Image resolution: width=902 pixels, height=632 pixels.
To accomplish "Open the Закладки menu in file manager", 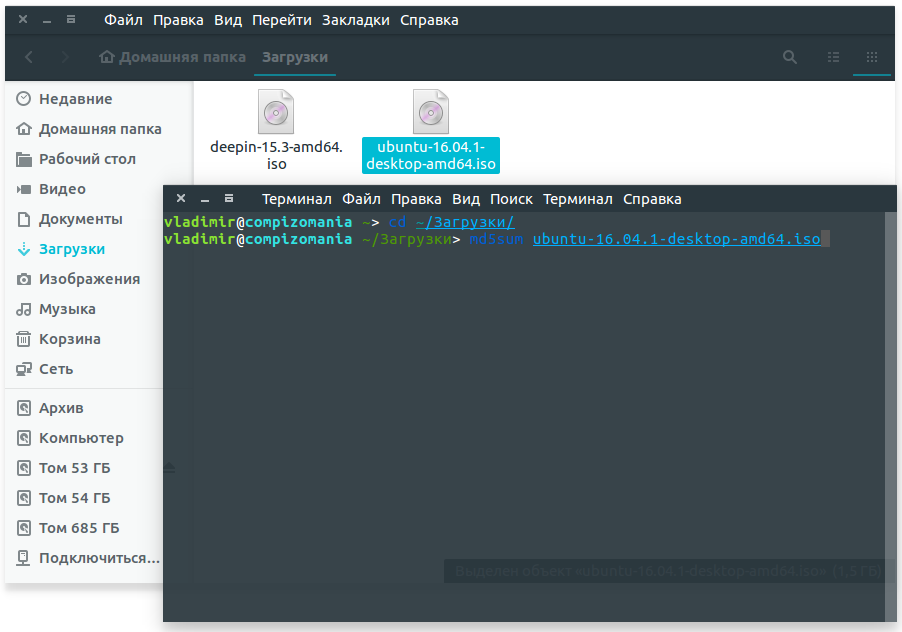I will [x=356, y=20].
